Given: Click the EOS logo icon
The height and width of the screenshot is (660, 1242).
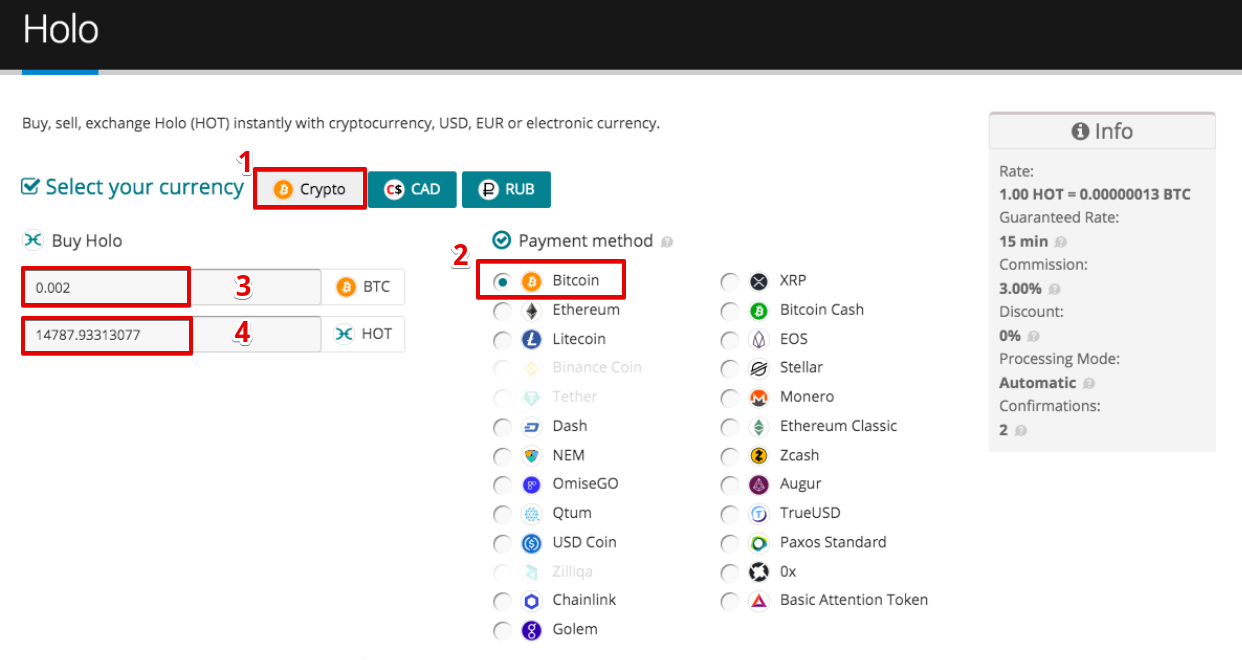Looking at the screenshot, I should [x=759, y=340].
